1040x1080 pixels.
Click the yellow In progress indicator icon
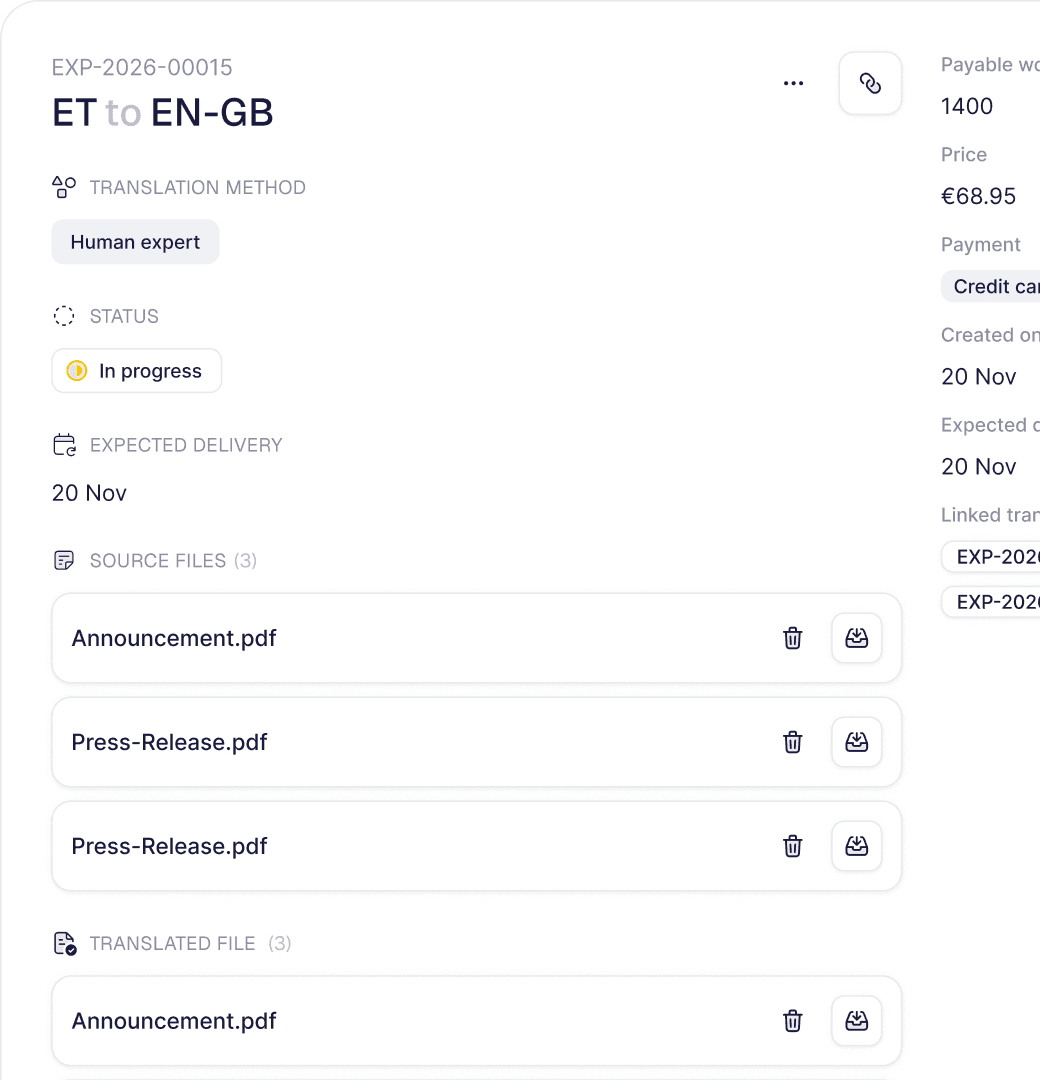point(76,371)
